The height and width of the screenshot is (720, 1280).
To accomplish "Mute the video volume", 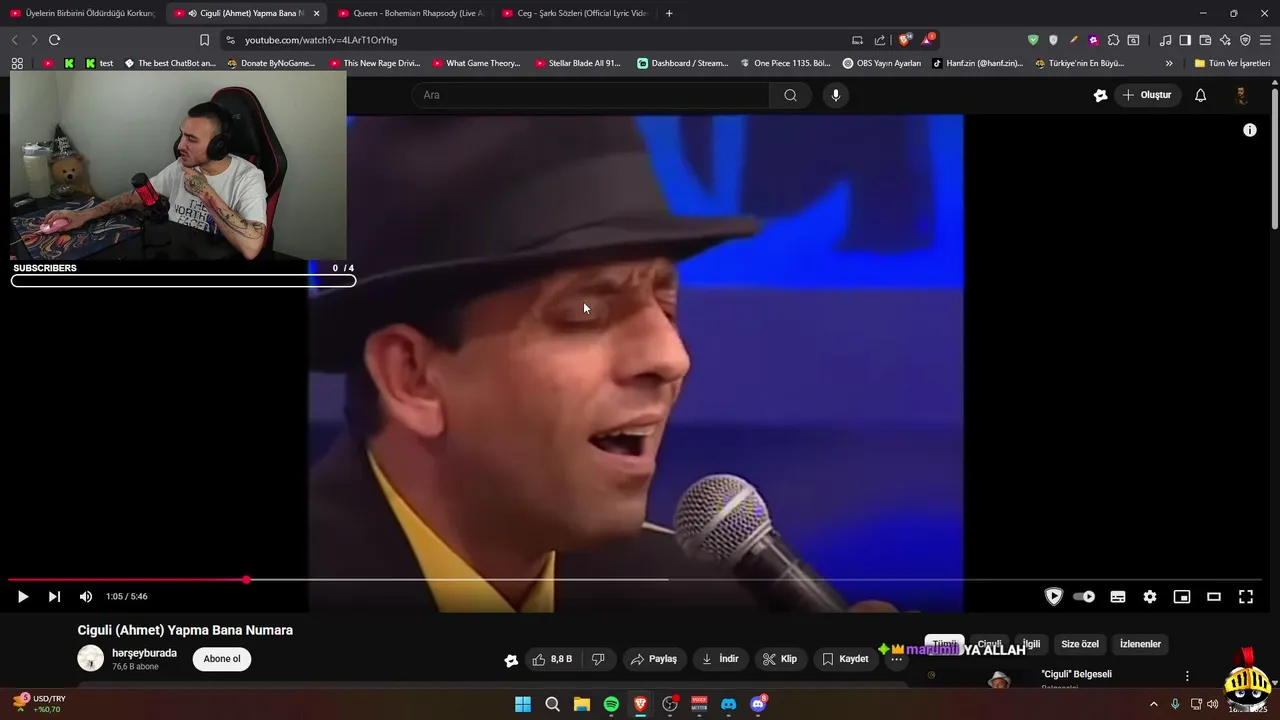I will point(86,597).
